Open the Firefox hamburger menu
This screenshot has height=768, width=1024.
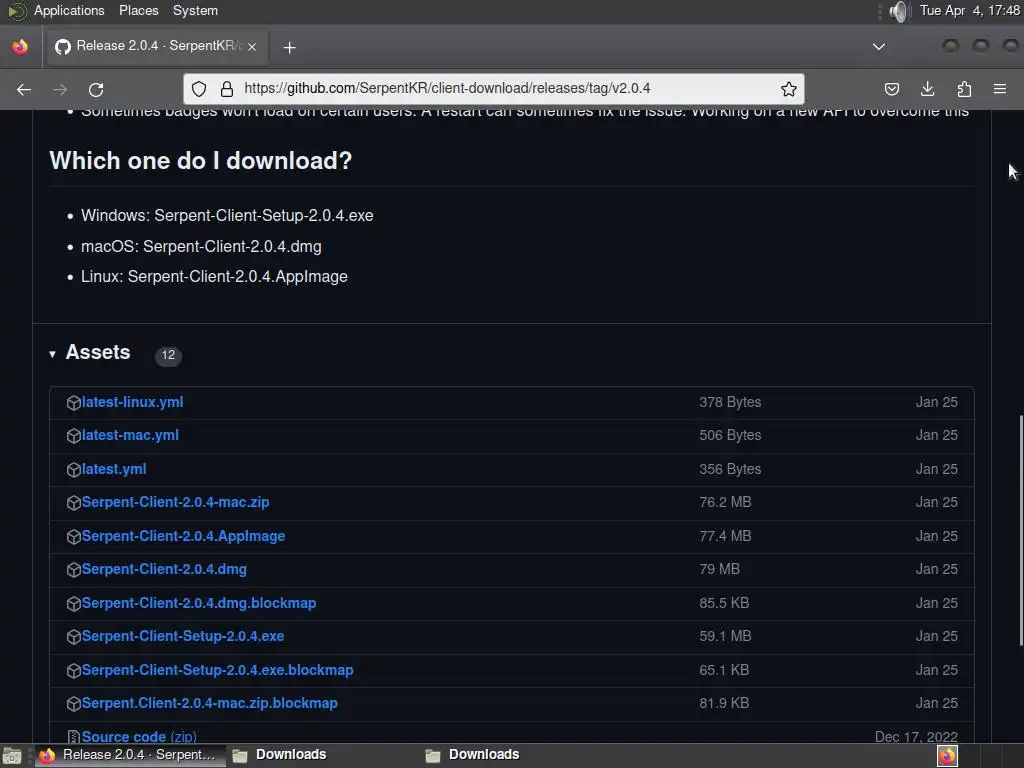tap(1000, 89)
